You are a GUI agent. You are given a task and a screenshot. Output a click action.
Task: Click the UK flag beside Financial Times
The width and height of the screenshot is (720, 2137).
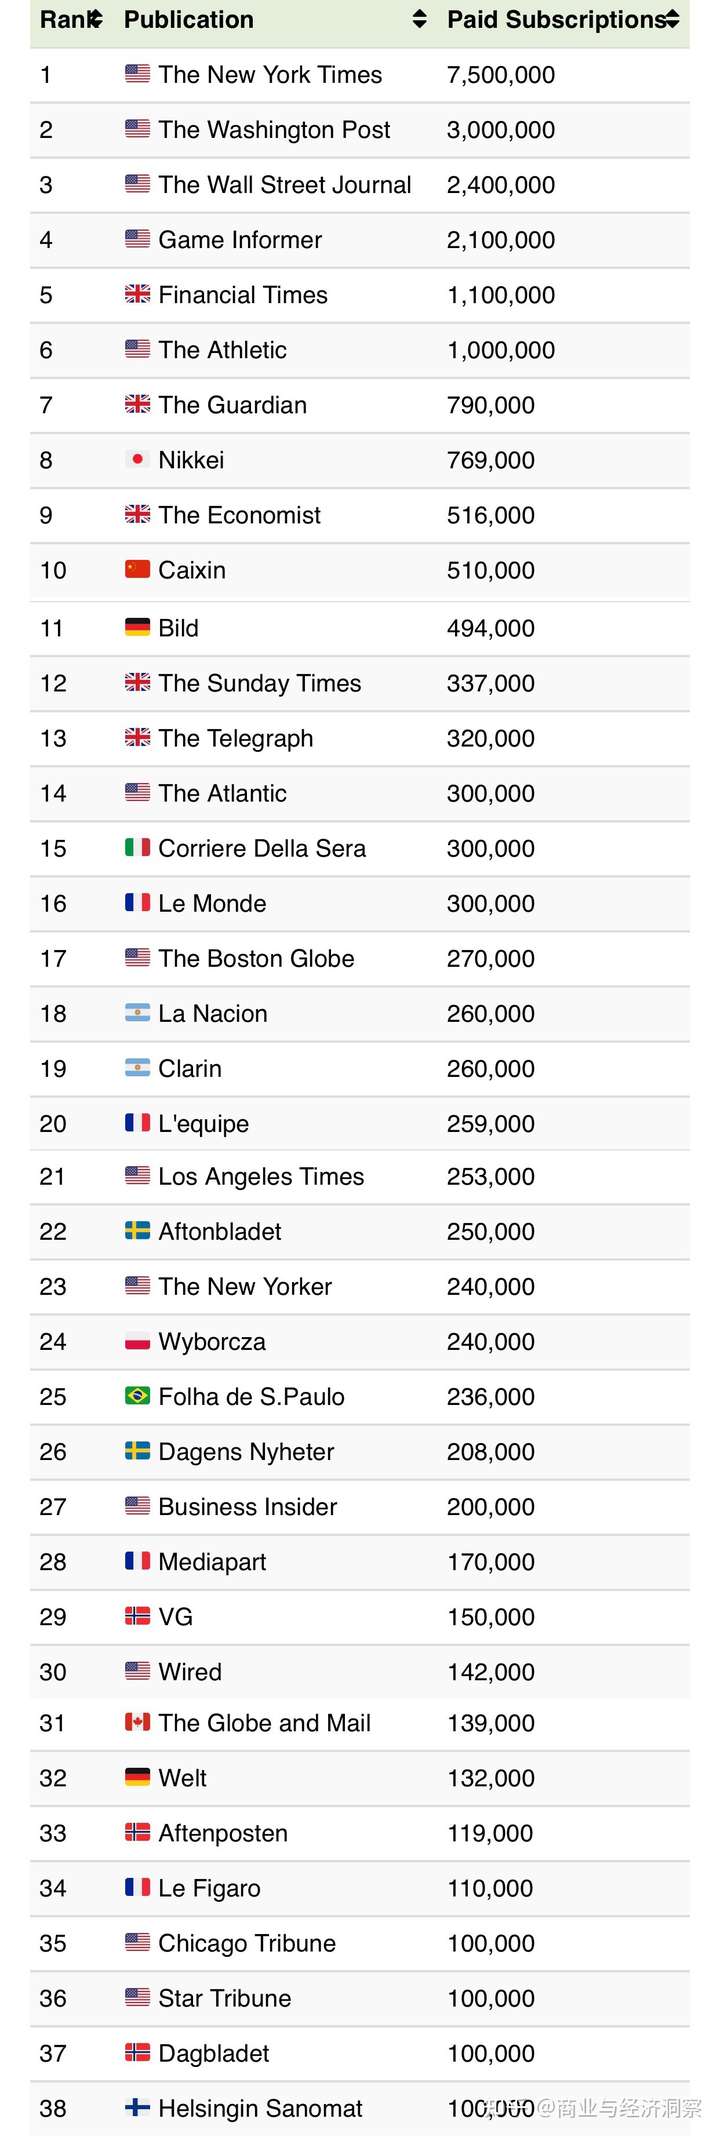click(138, 294)
